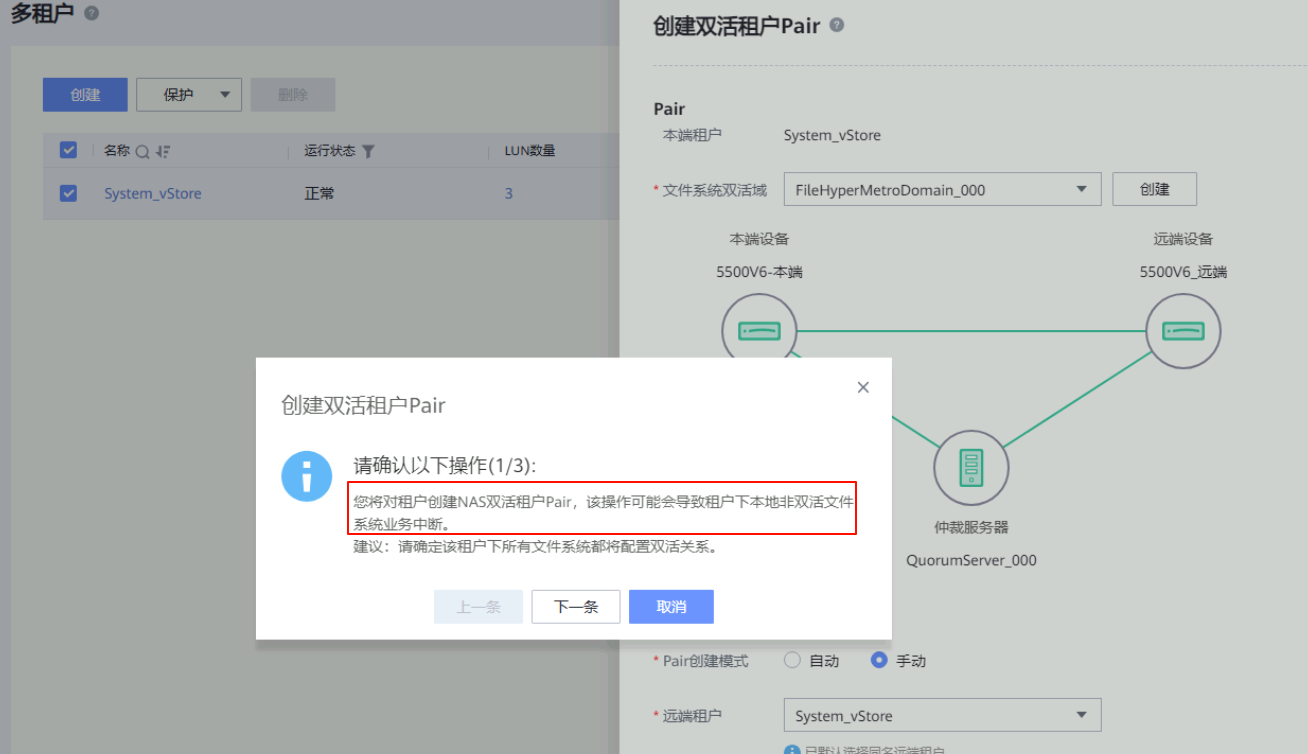Open the 文件系统双活域 dropdown

[x=941, y=189]
